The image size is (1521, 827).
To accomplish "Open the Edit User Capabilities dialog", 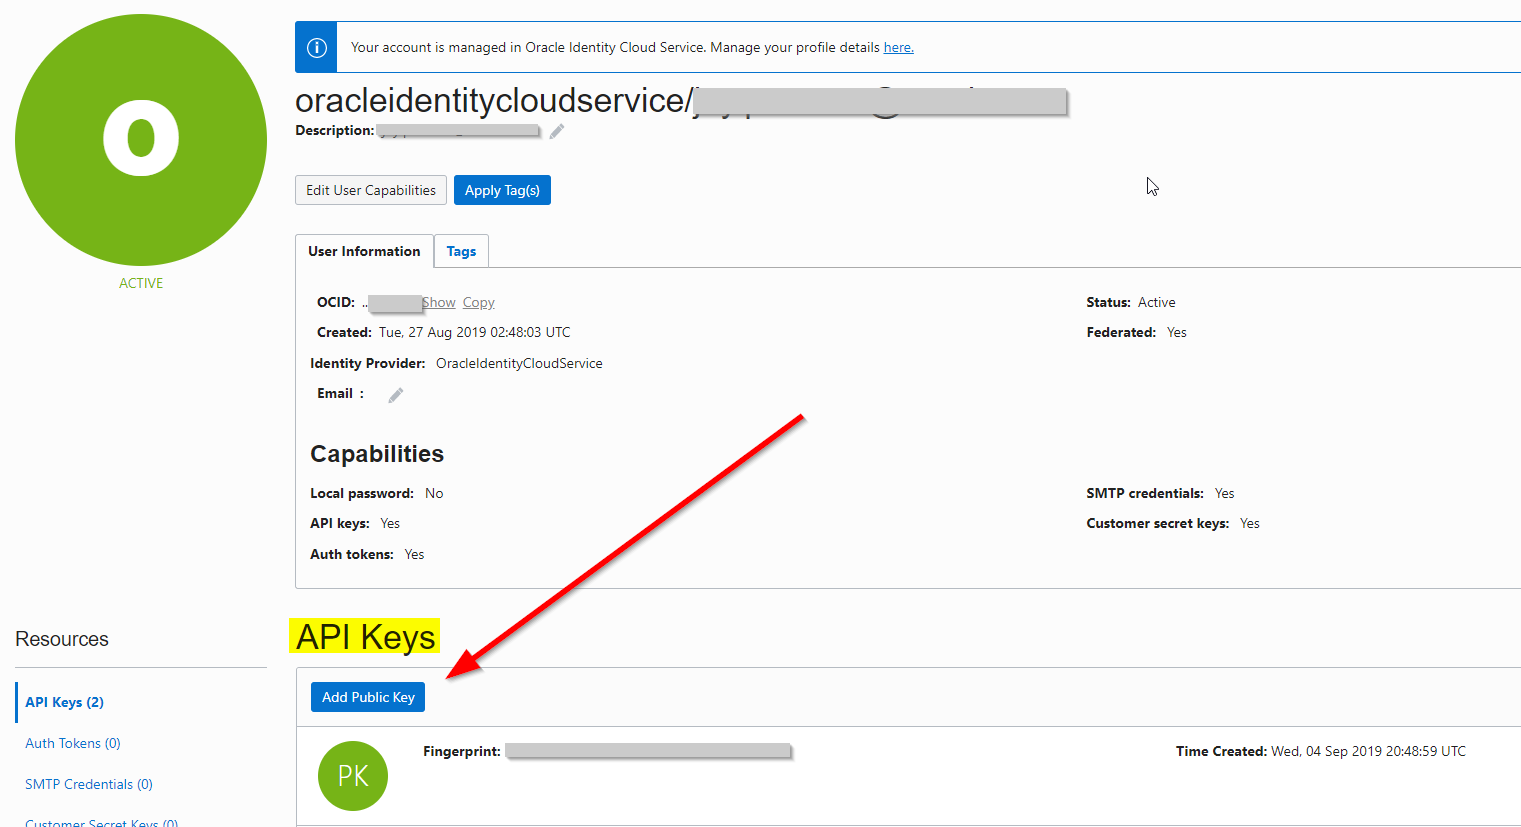I will pyautogui.click(x=371, y=190).
